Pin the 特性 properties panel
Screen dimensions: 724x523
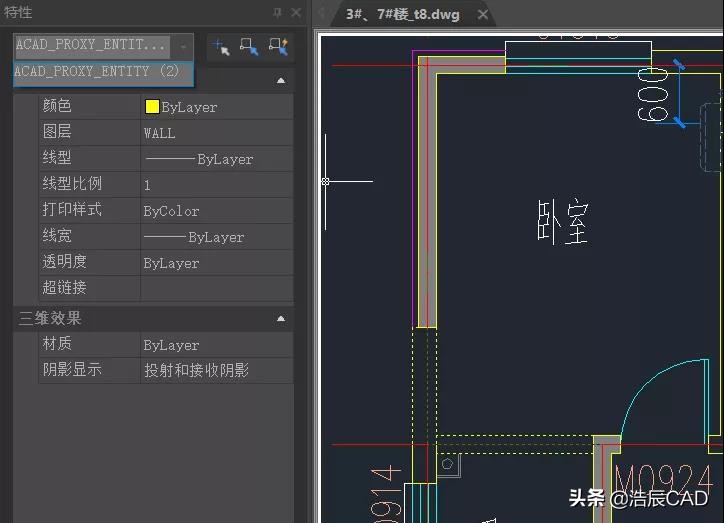(x=277, y=13)
